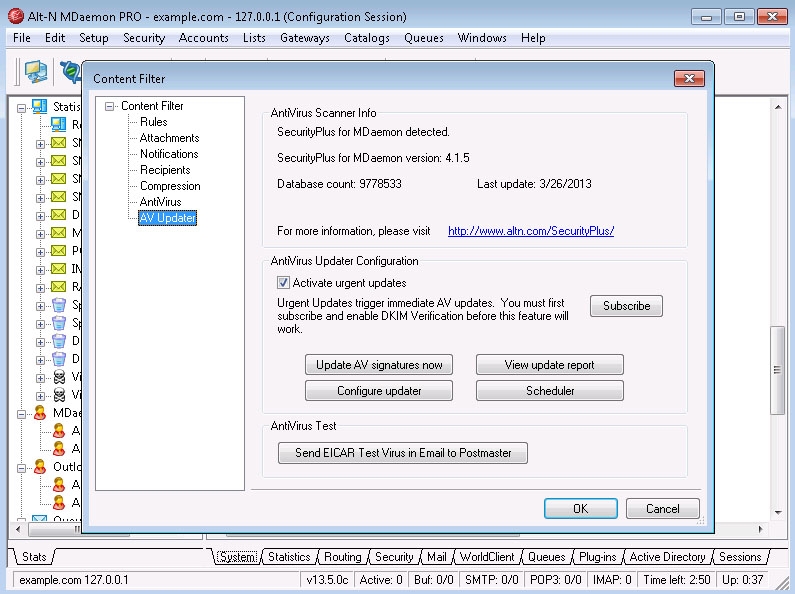Click the horizontal scrollbar right arrow
795x594 pixels.
click(760, 529)
